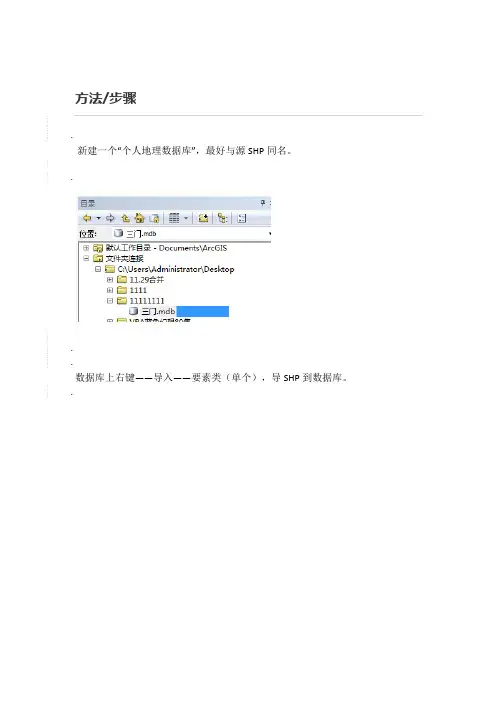Image resolution: width=496 pixels, height=702 pixels.
Task: Click the Forward arrow in catalog toolbar
Action: (x=110, y=218)
